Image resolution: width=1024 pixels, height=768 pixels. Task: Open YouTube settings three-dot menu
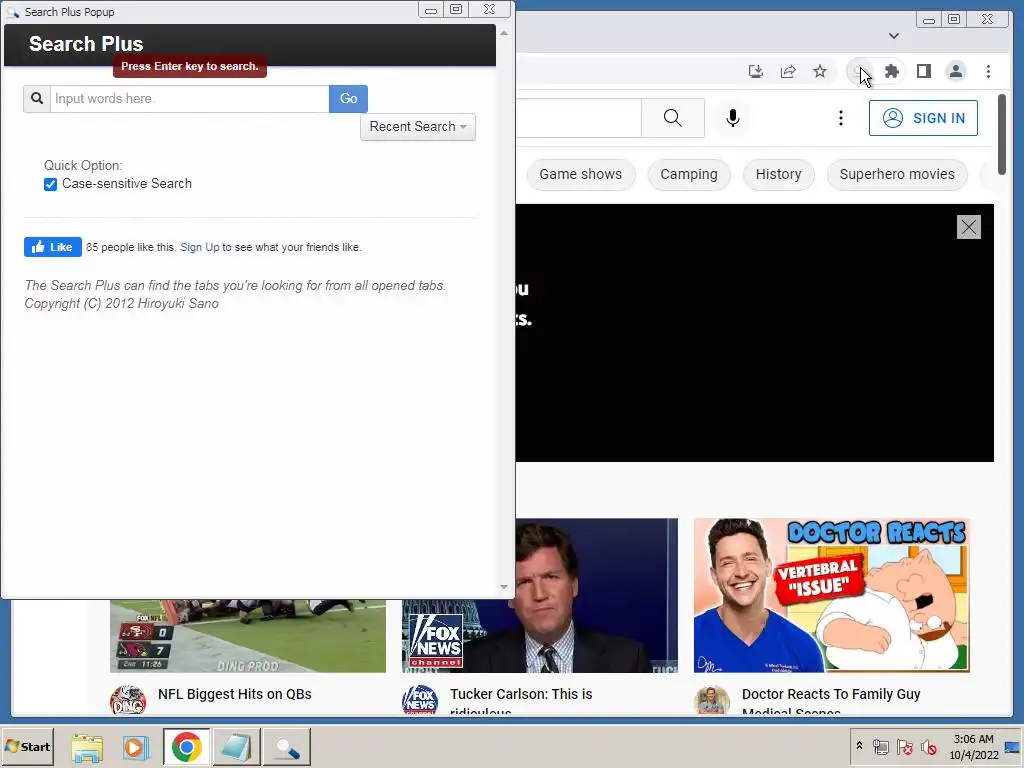coord(840,118)
